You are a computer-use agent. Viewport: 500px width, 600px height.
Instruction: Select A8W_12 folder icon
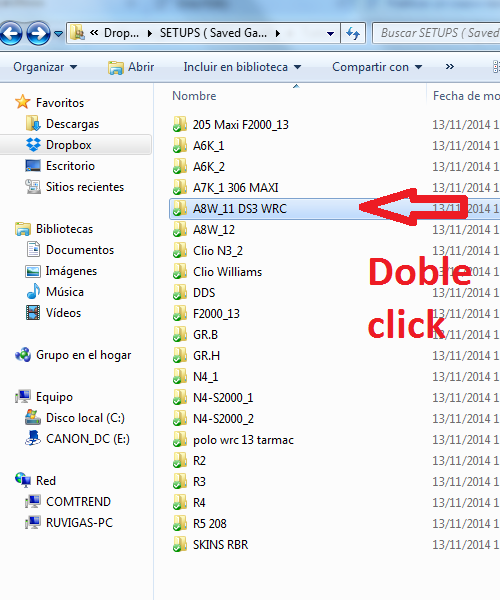[x=179, y=230]
